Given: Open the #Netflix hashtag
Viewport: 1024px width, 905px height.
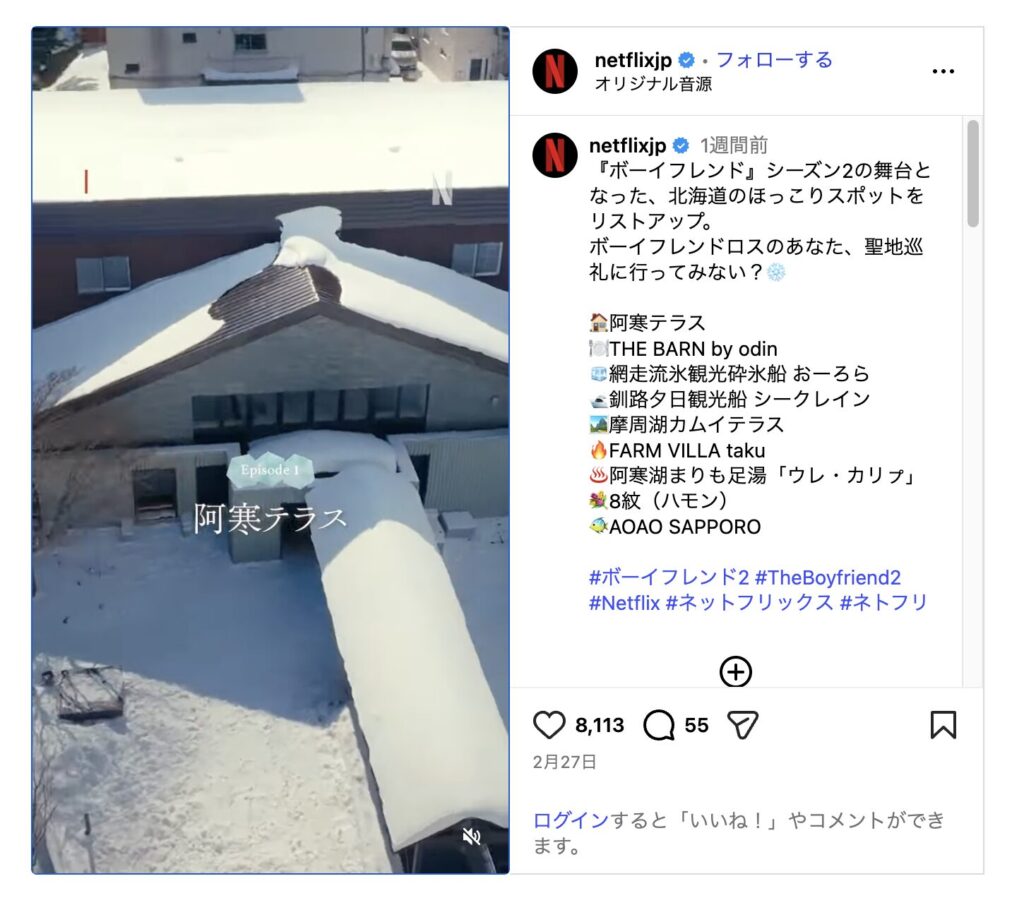Looking at the screenshot, I should point(624,603).
